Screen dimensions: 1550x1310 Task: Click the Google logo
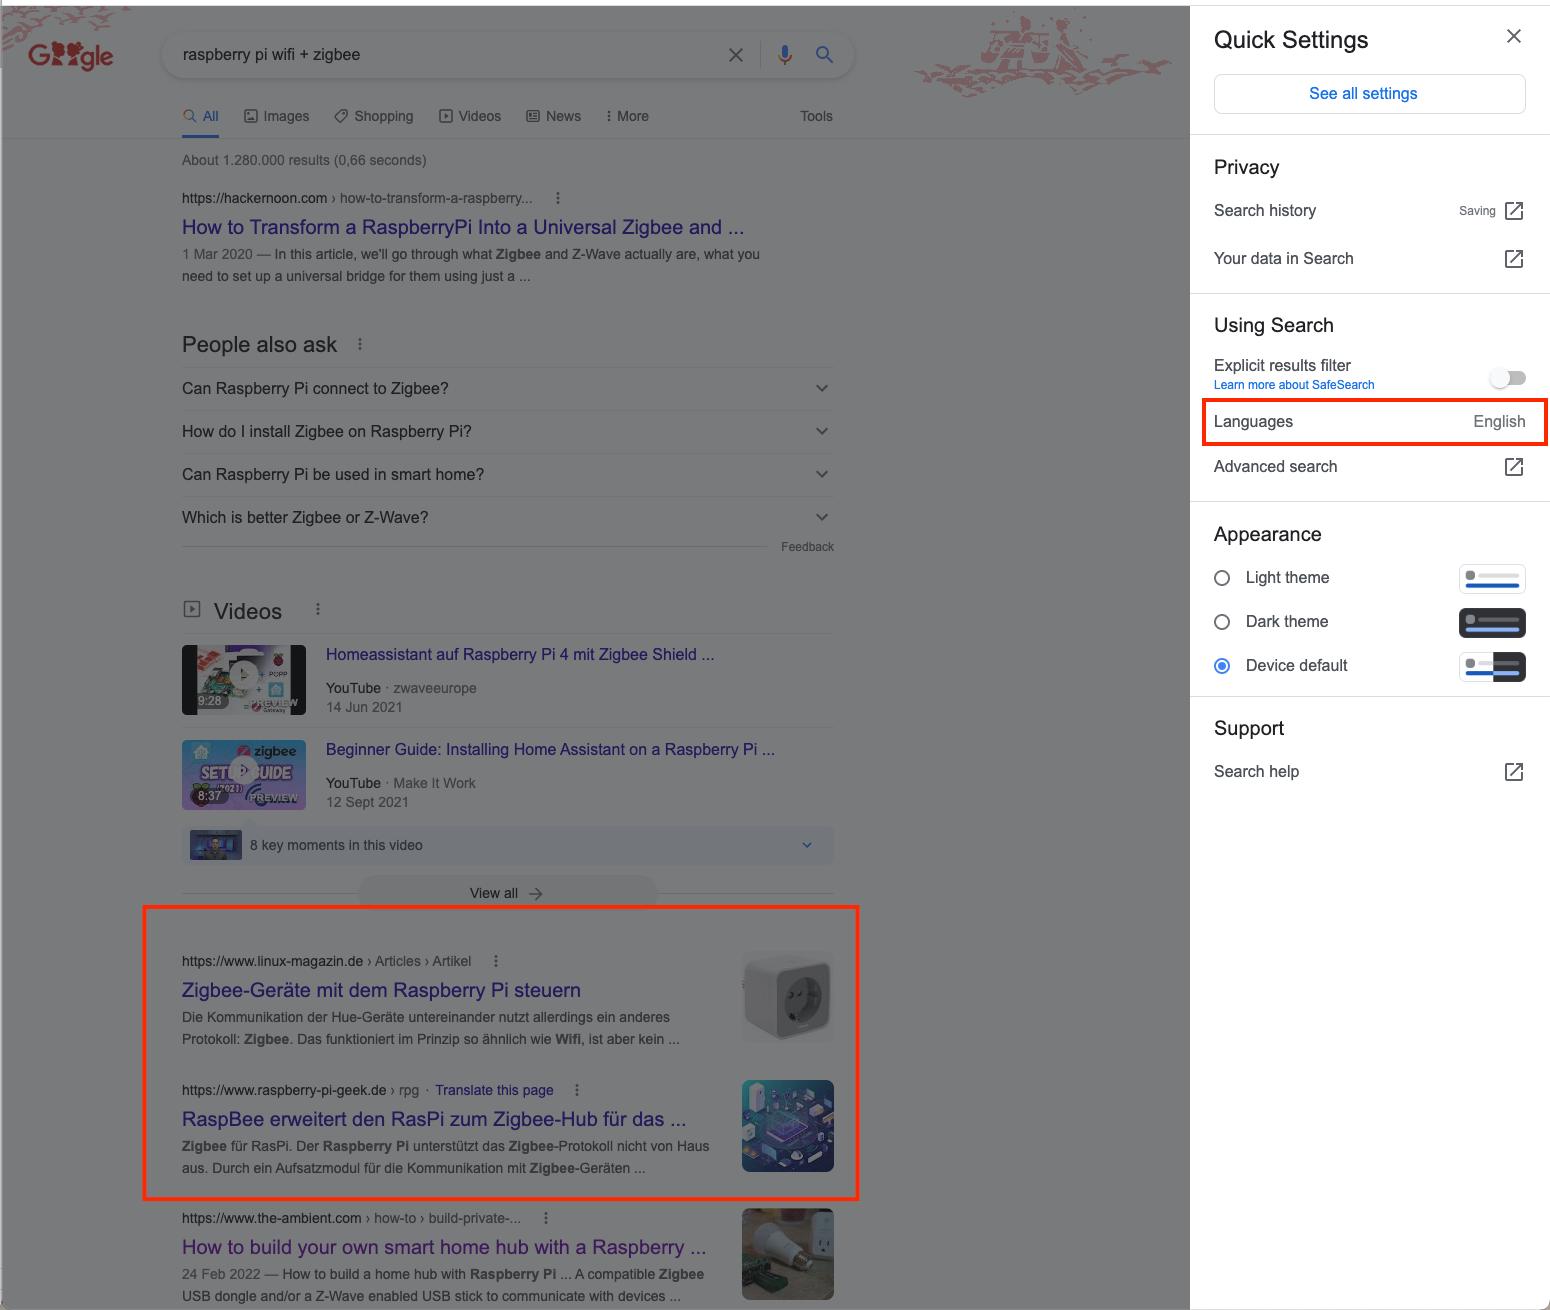click(71, 56)
